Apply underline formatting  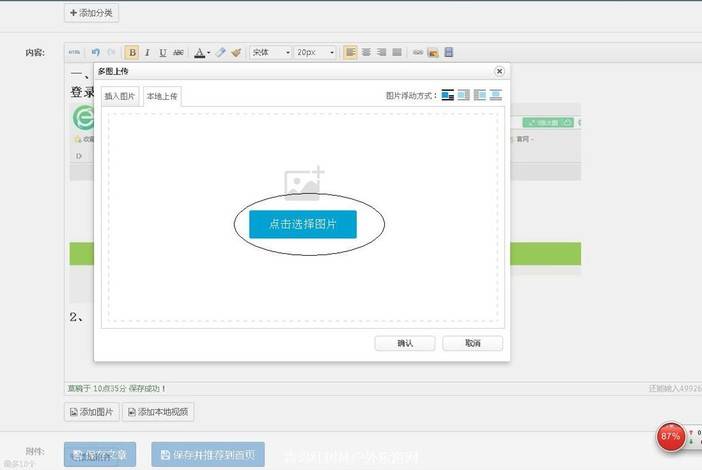[x=162, y=52]
